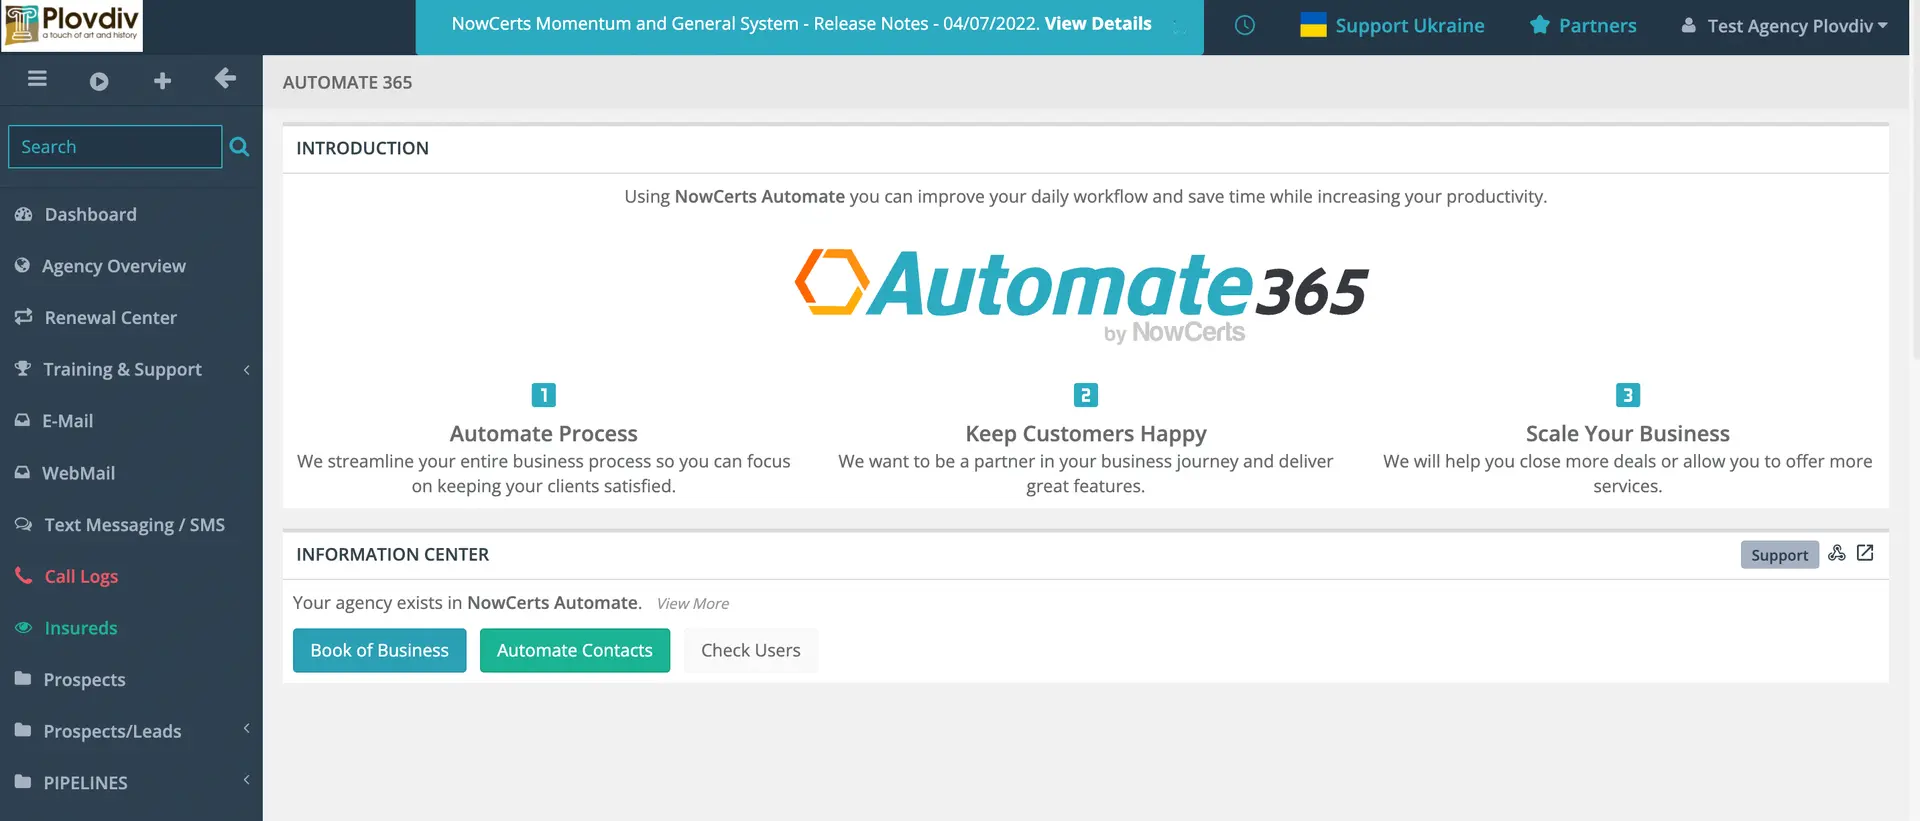Click the plus add icon
The width and height of the screenshot is (1920, 821).
point(162,81)
